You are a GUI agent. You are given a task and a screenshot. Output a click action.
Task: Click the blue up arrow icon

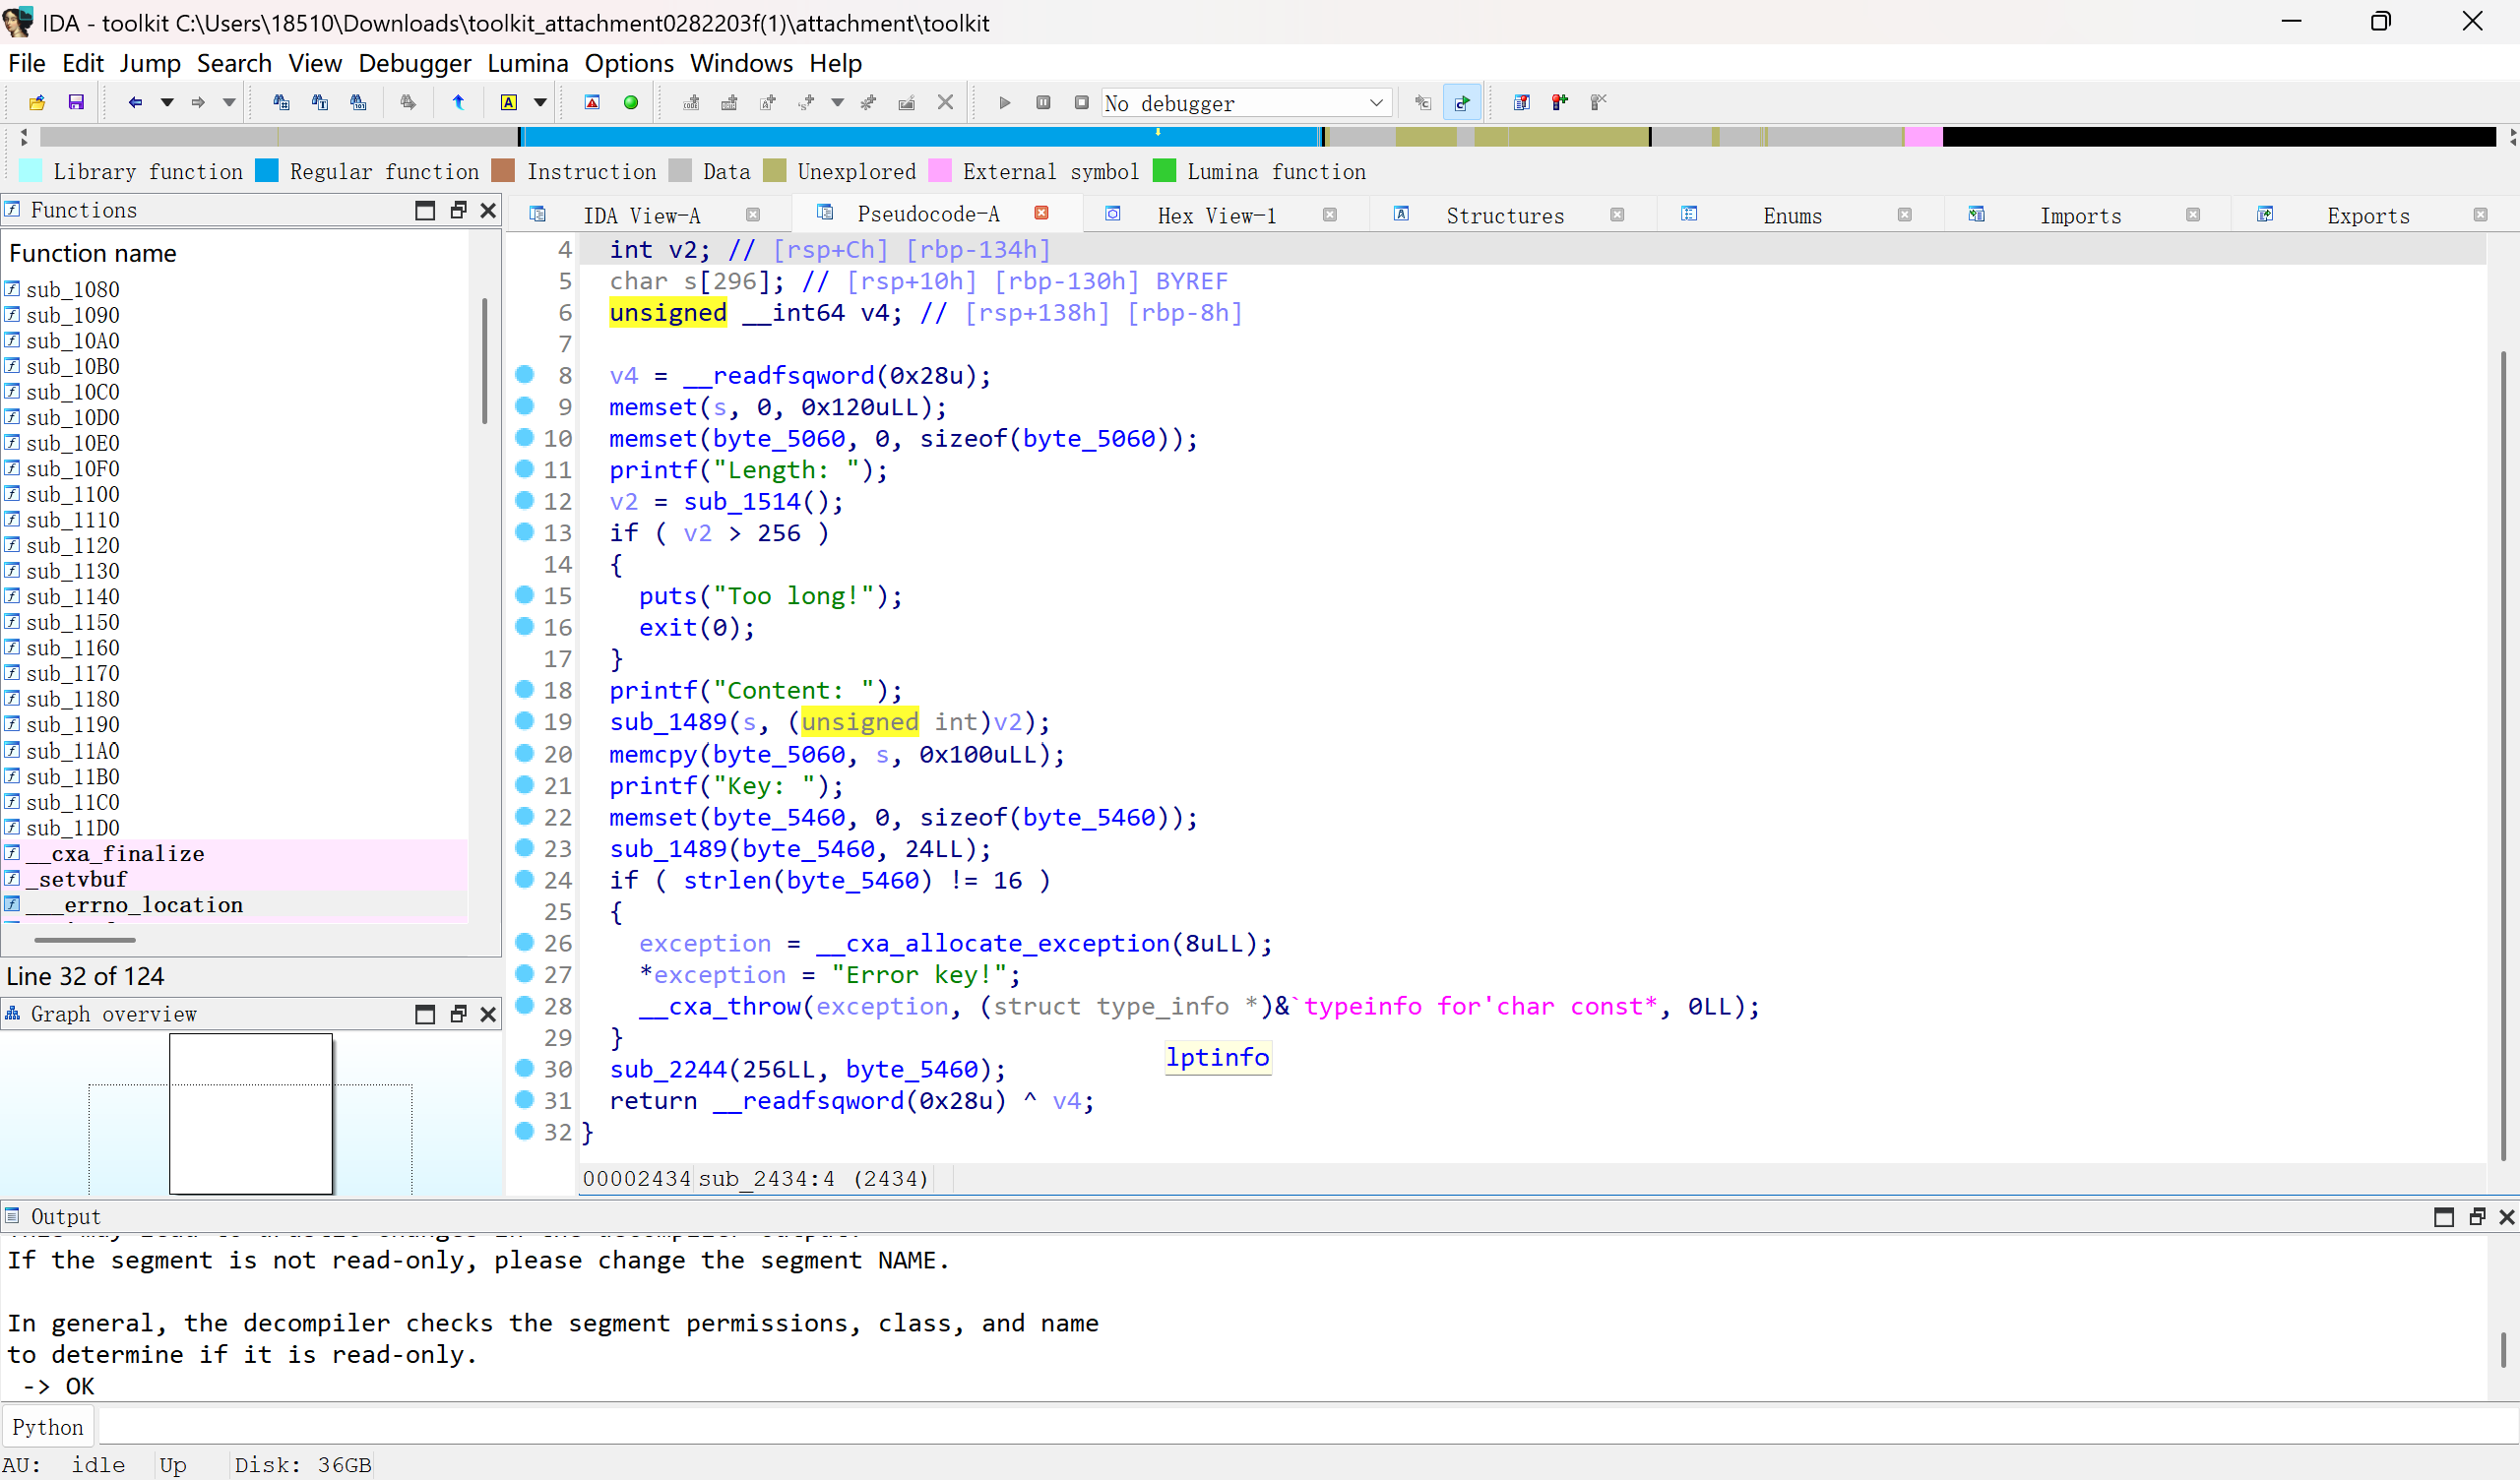[458, 102]
